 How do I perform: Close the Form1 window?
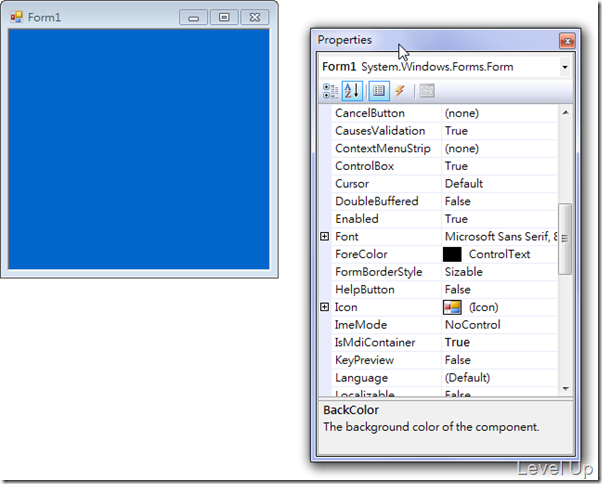tap(255, 17)
